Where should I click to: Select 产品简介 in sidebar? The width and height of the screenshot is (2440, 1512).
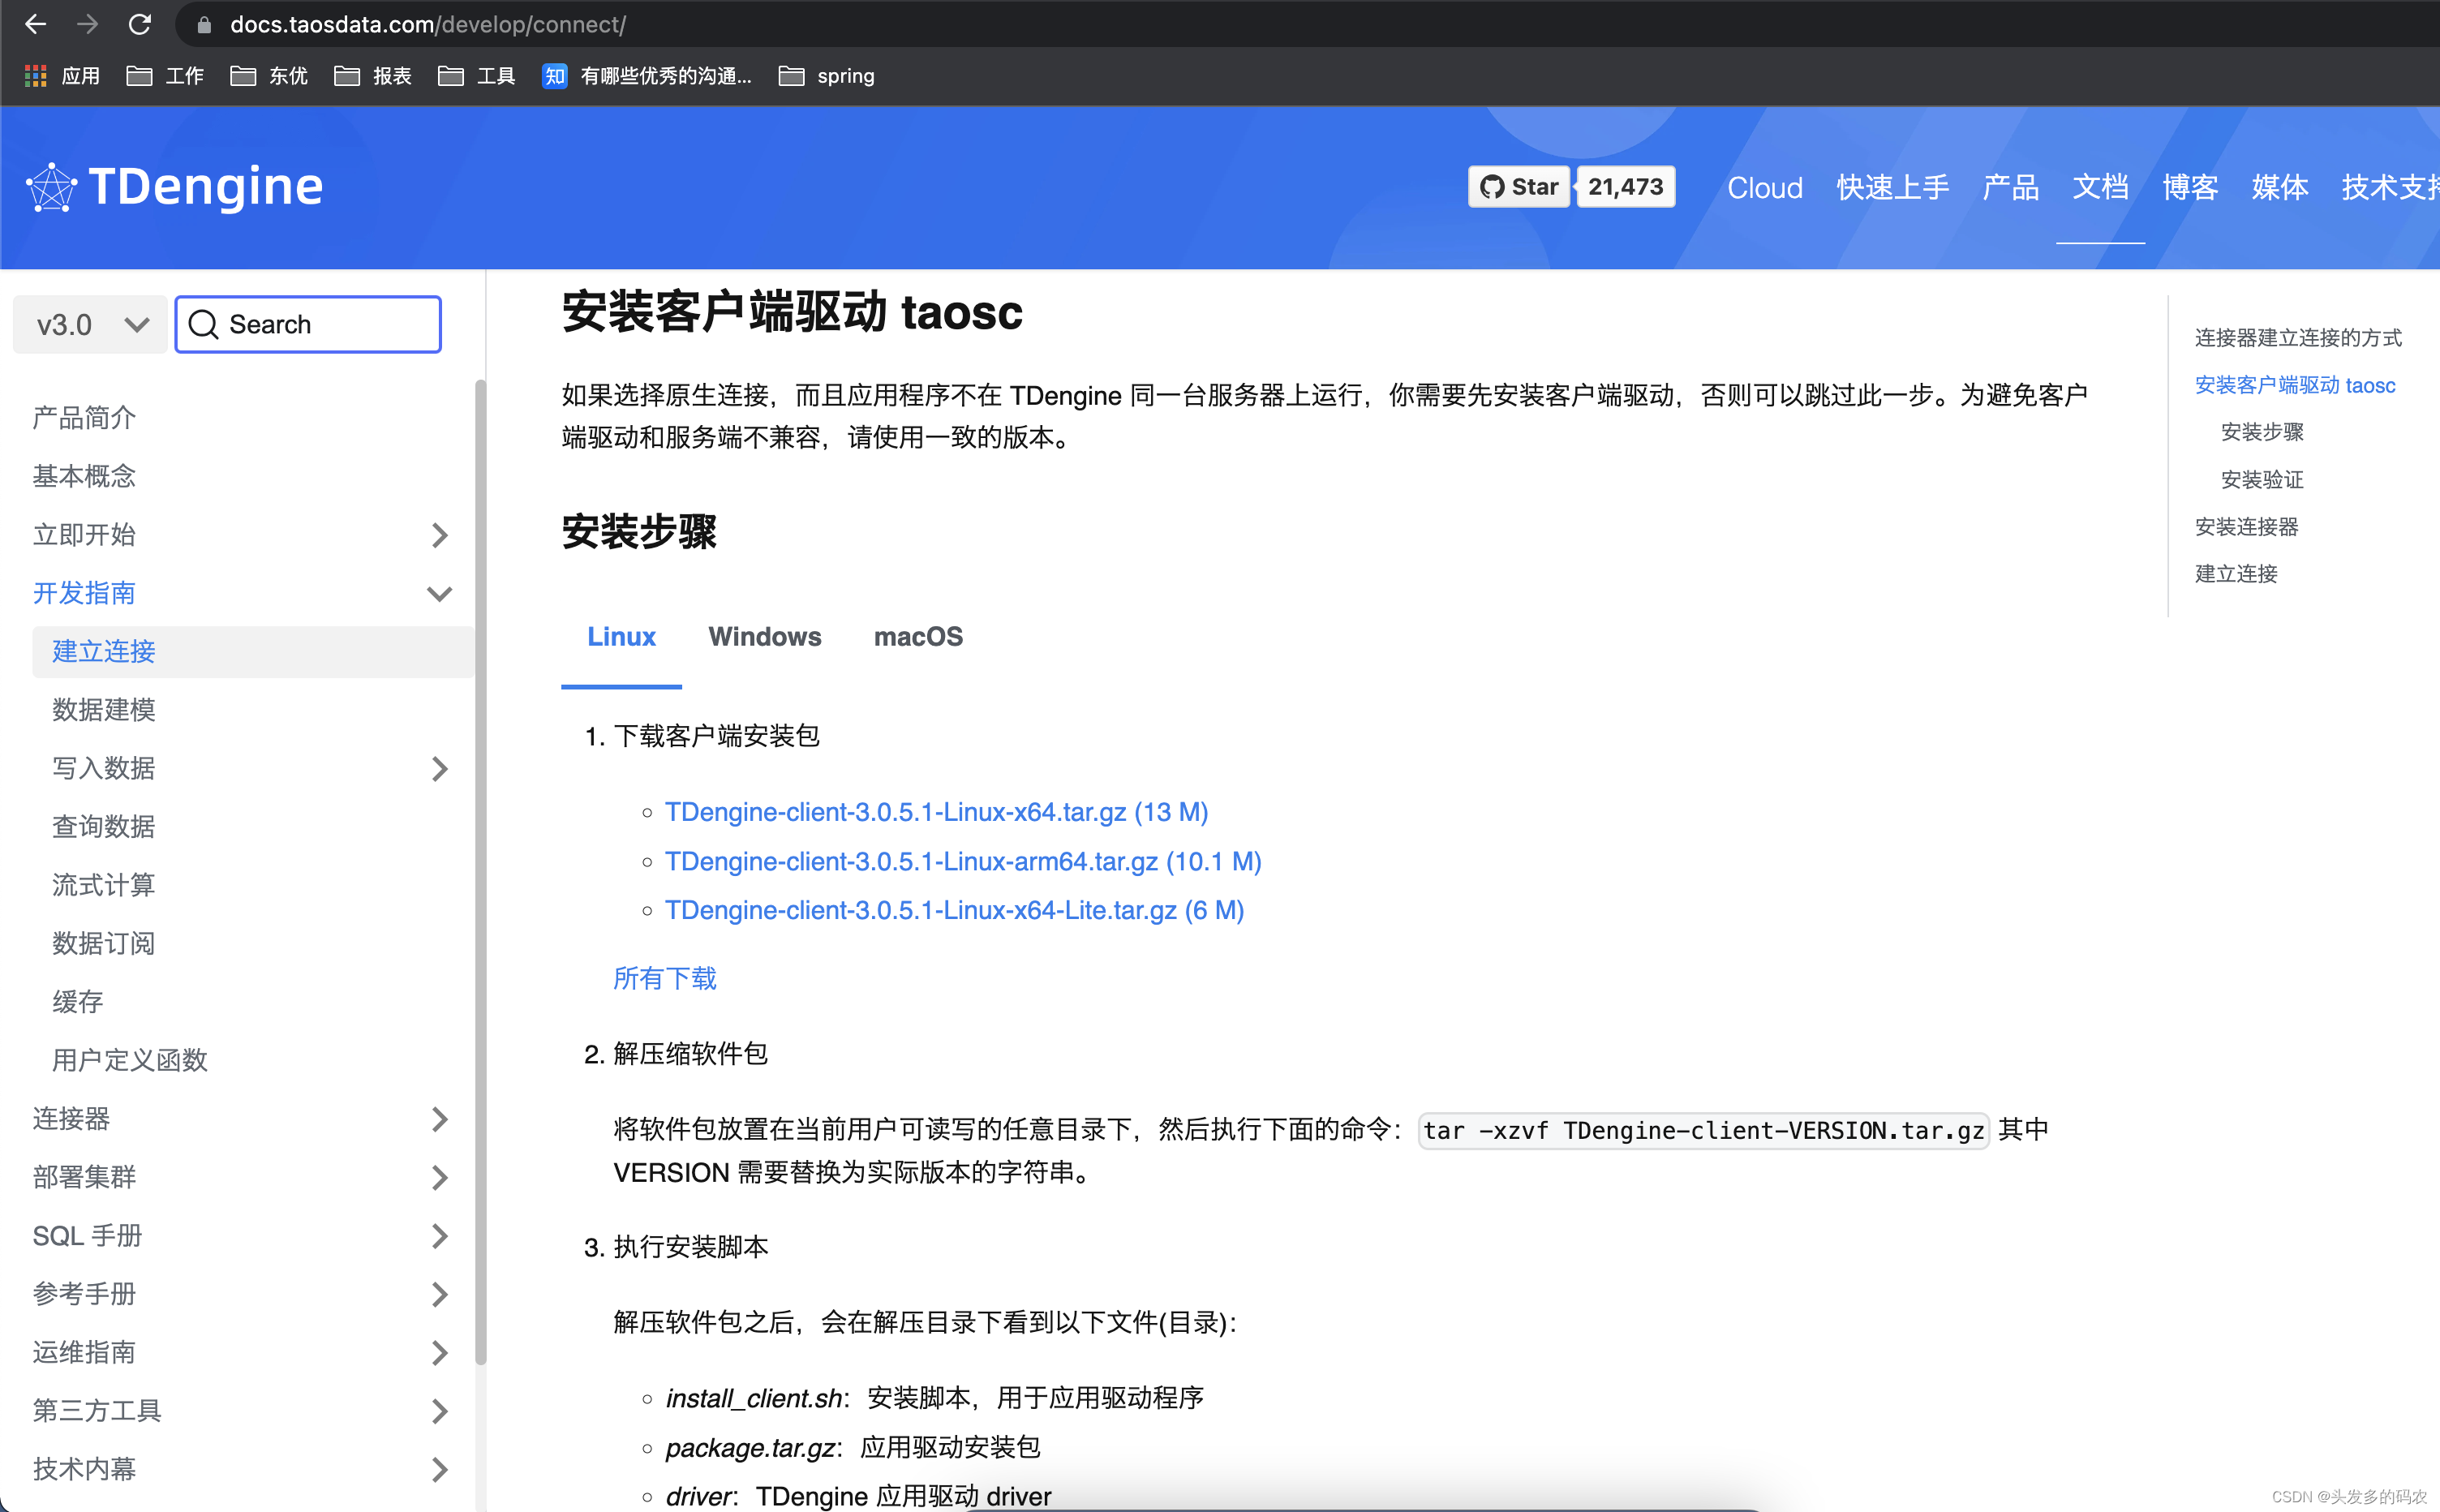click(x=84, y=418)
